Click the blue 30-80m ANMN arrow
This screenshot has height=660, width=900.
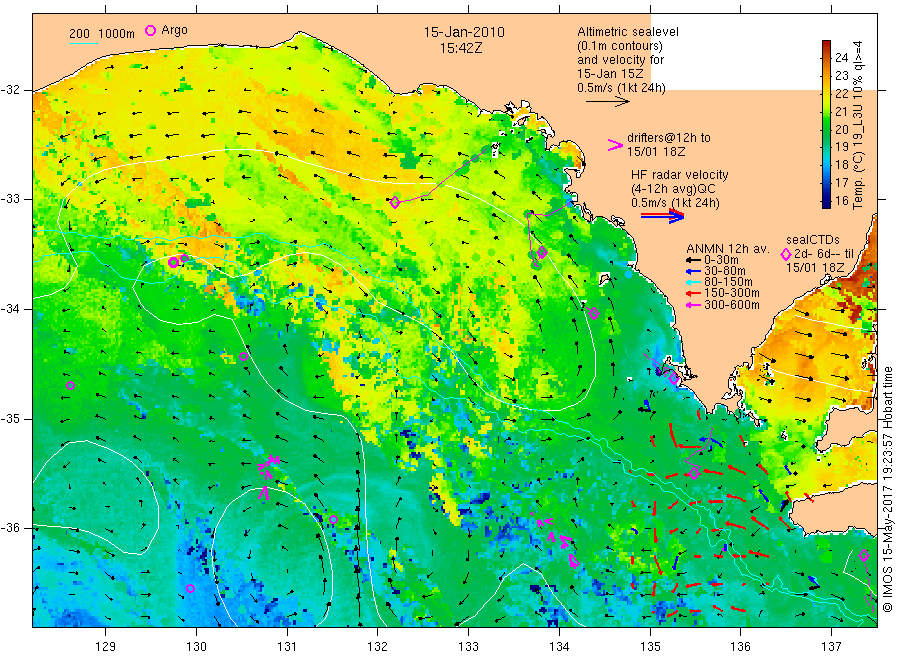693,271
